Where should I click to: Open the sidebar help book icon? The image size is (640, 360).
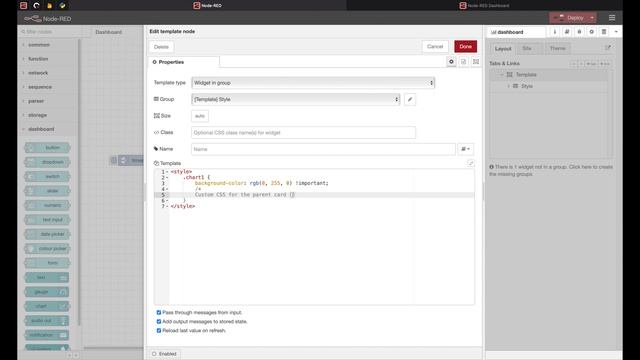coord(567,32)
